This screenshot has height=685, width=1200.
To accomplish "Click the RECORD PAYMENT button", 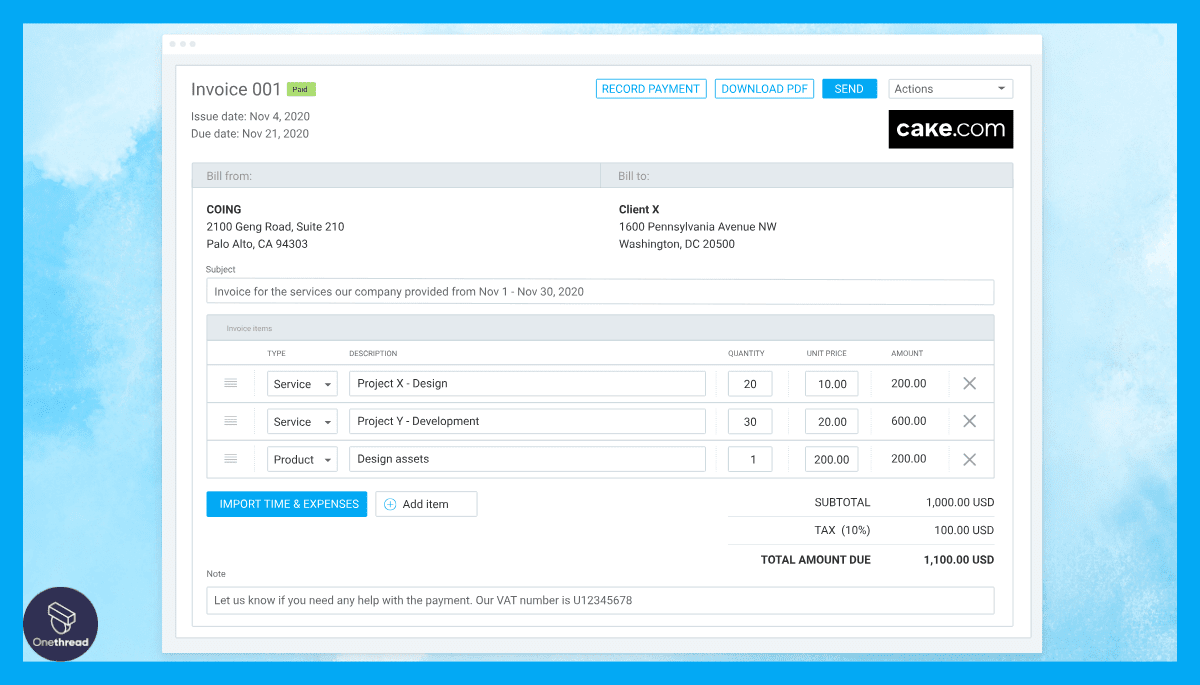I will (x=651, y=88).
